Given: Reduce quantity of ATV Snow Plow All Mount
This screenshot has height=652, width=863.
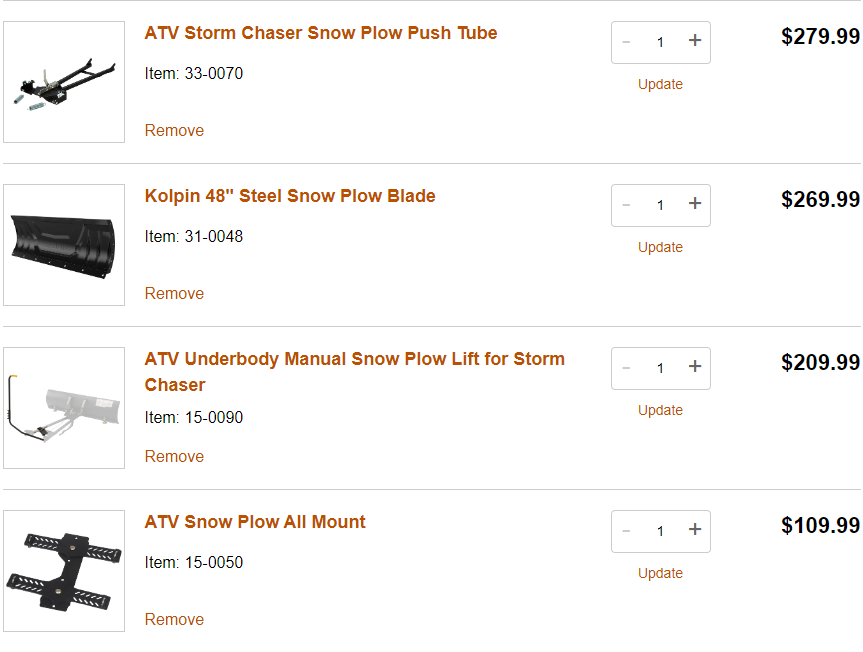Looking at the screenshot, I should (x=627, y=531).
